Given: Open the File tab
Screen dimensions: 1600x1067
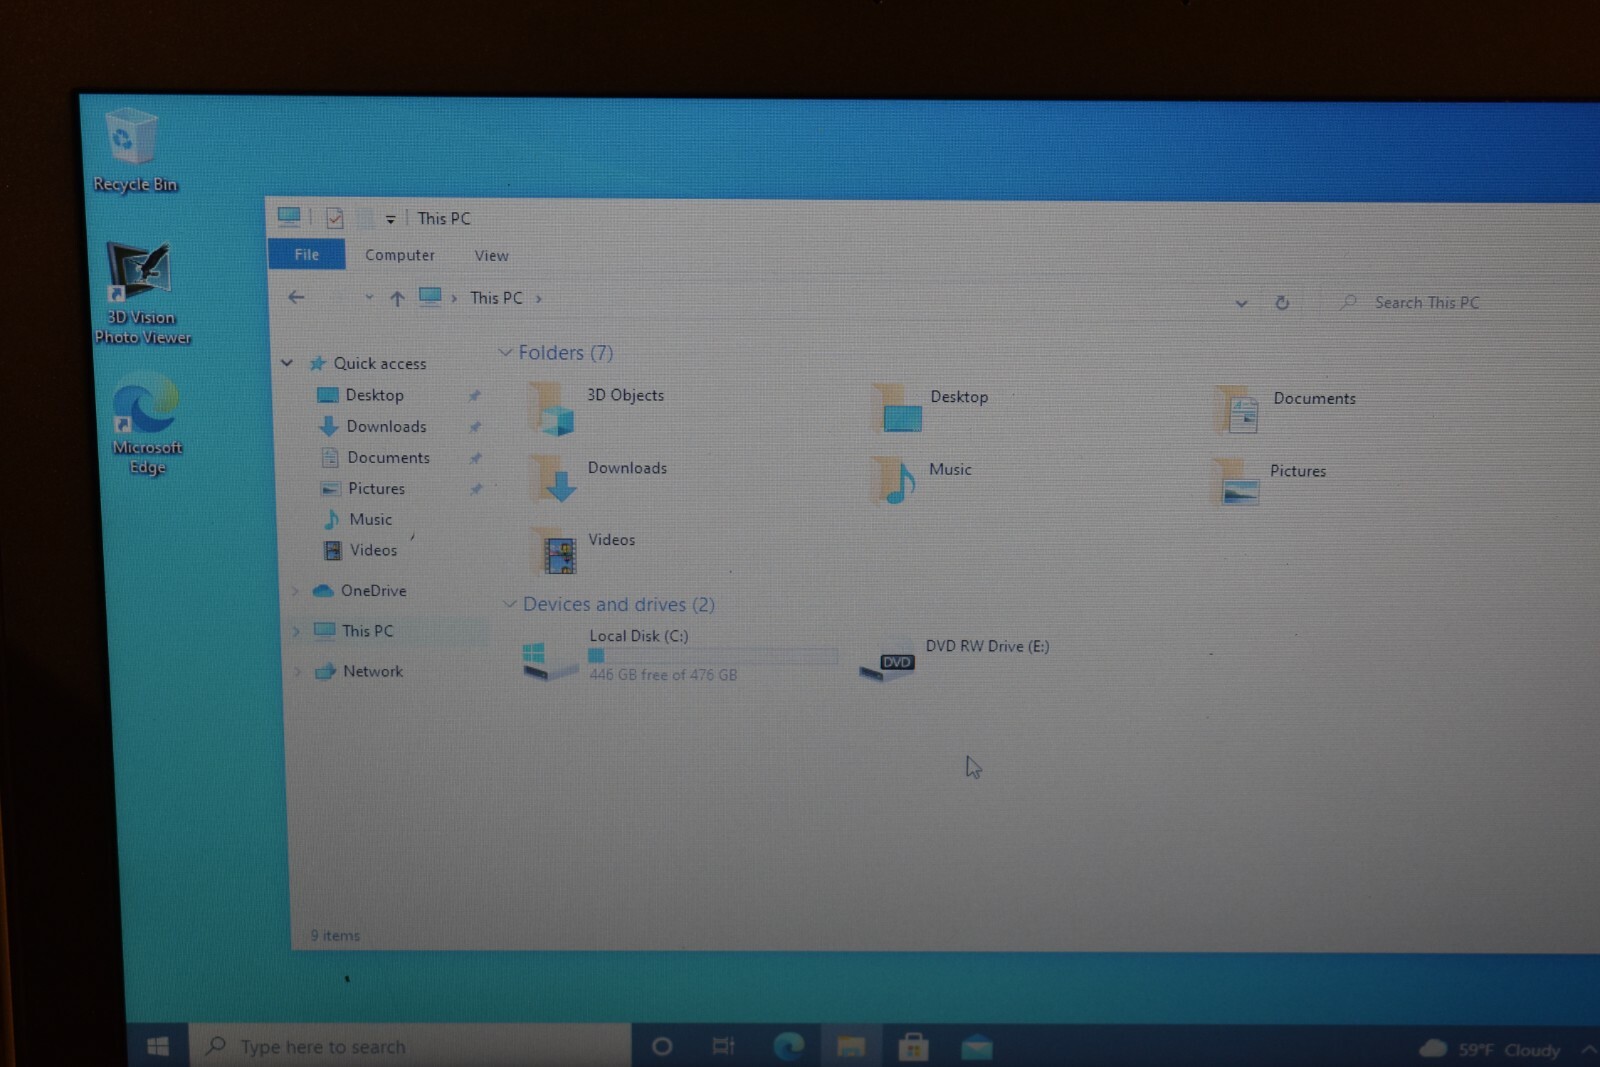Looking at the screenshot, I should [307, 255].
